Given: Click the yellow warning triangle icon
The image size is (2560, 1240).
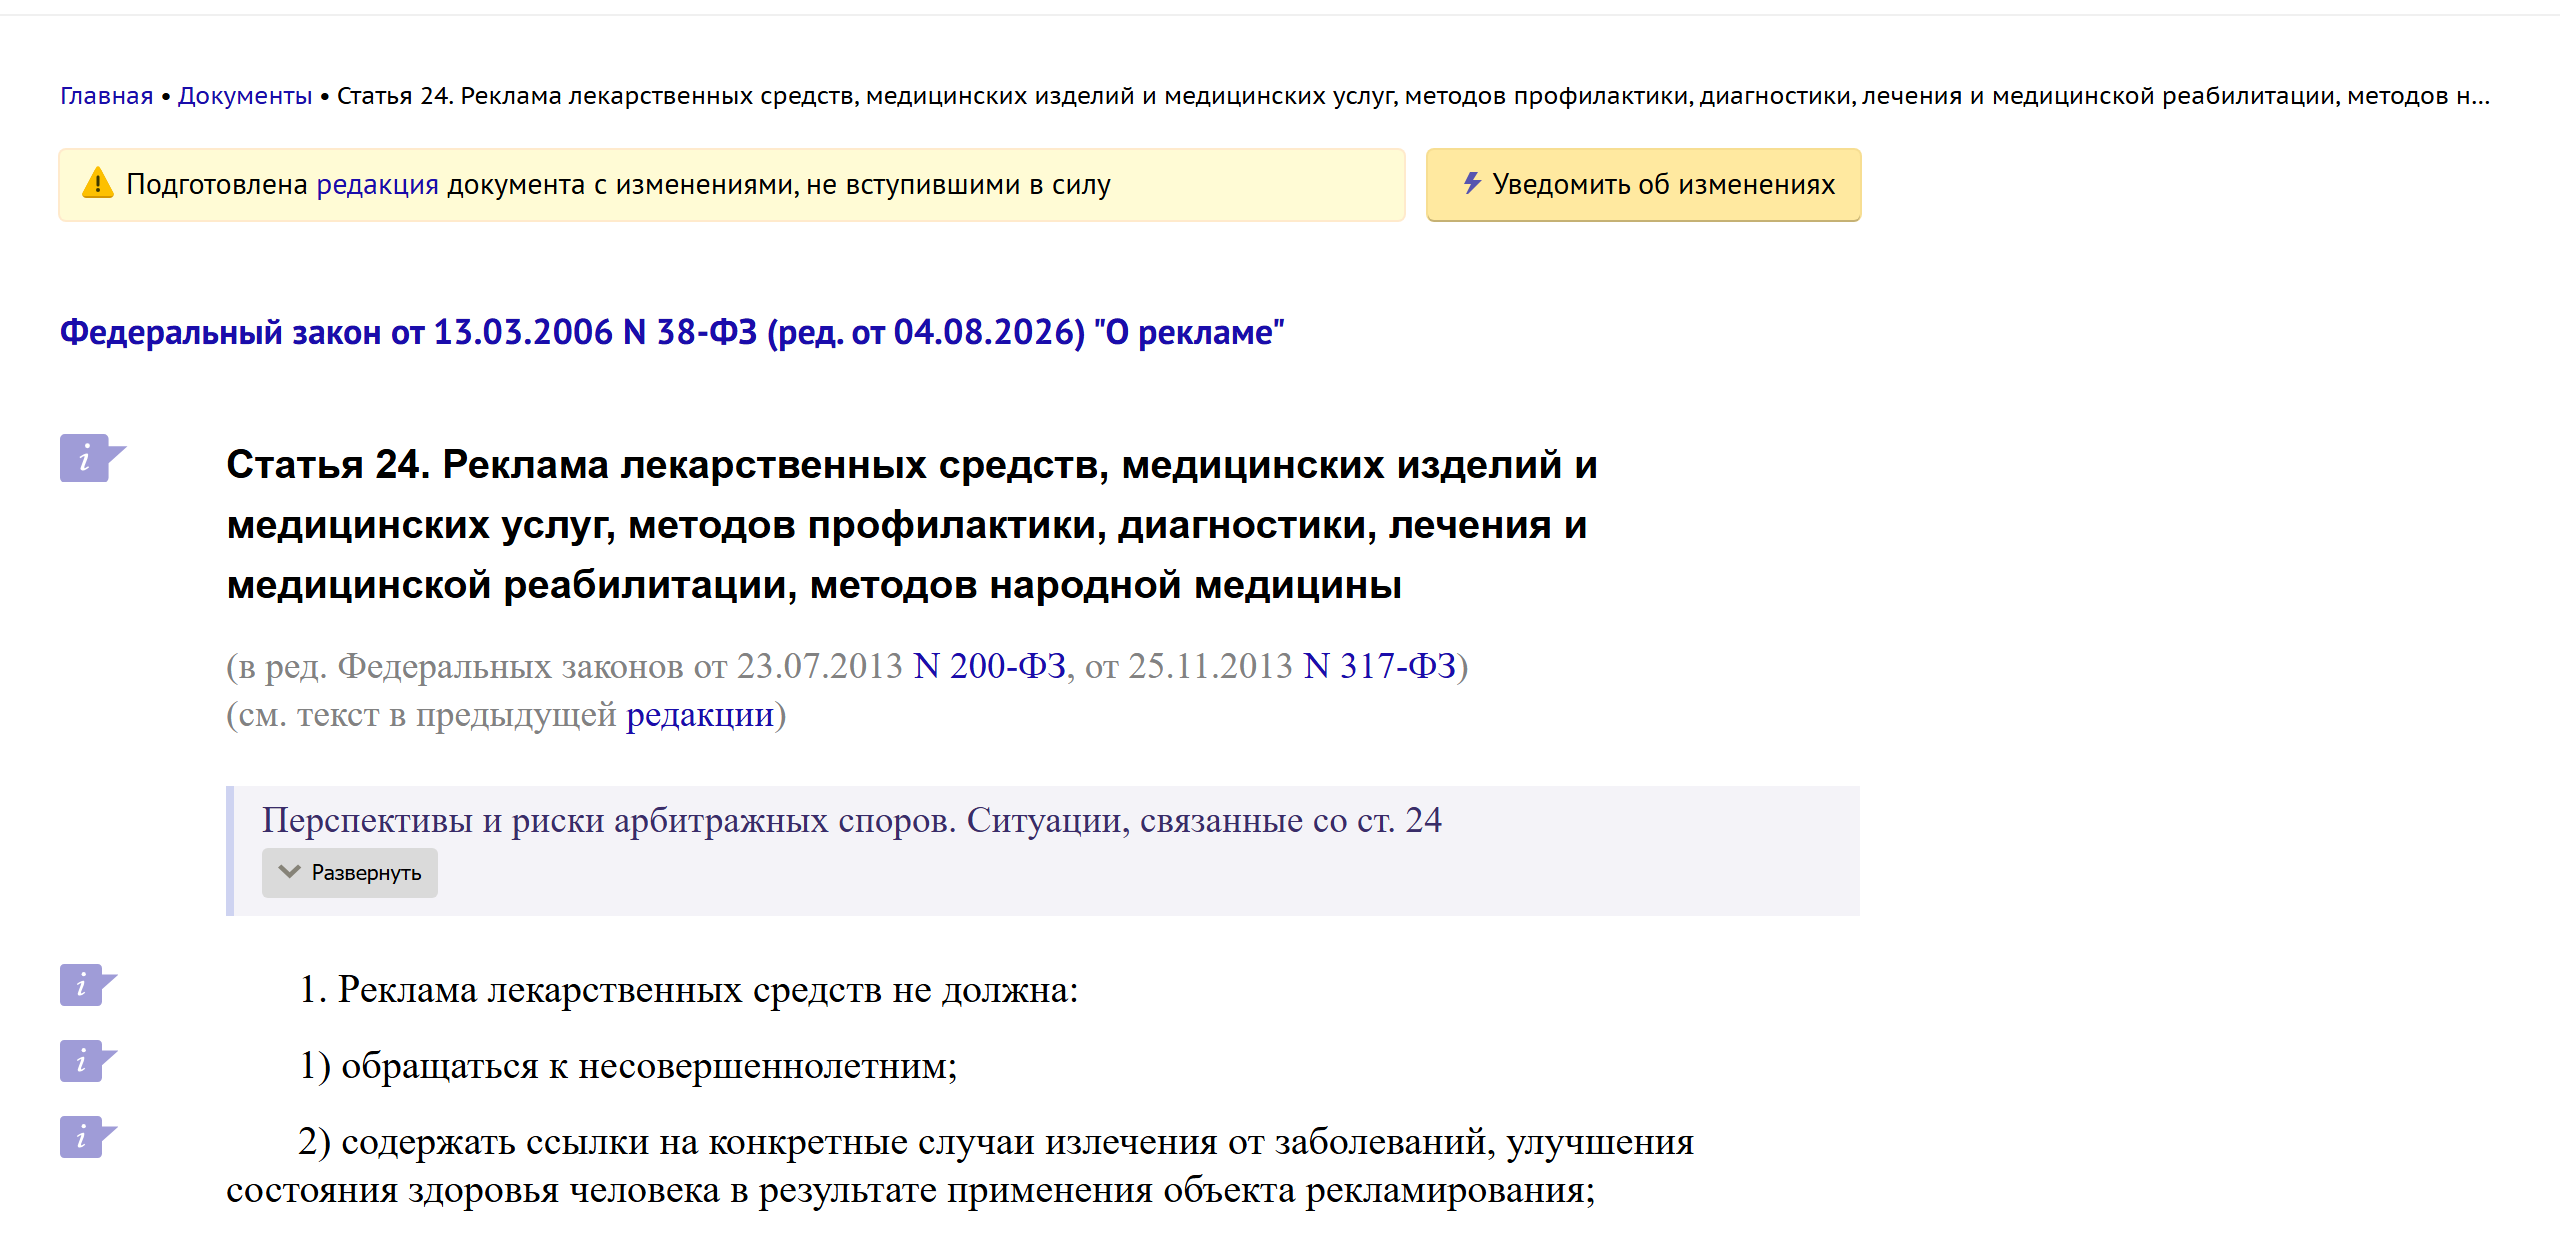Looking at the screenshot, I should [97, 184].
